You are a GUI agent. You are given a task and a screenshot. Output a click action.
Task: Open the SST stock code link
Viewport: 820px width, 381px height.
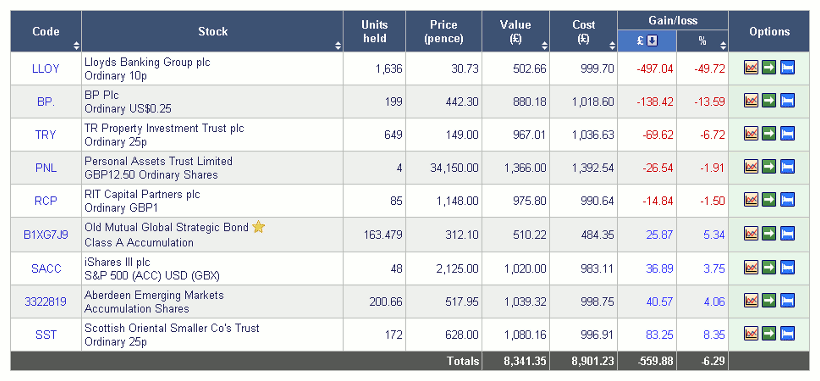[x=46, y=334]
